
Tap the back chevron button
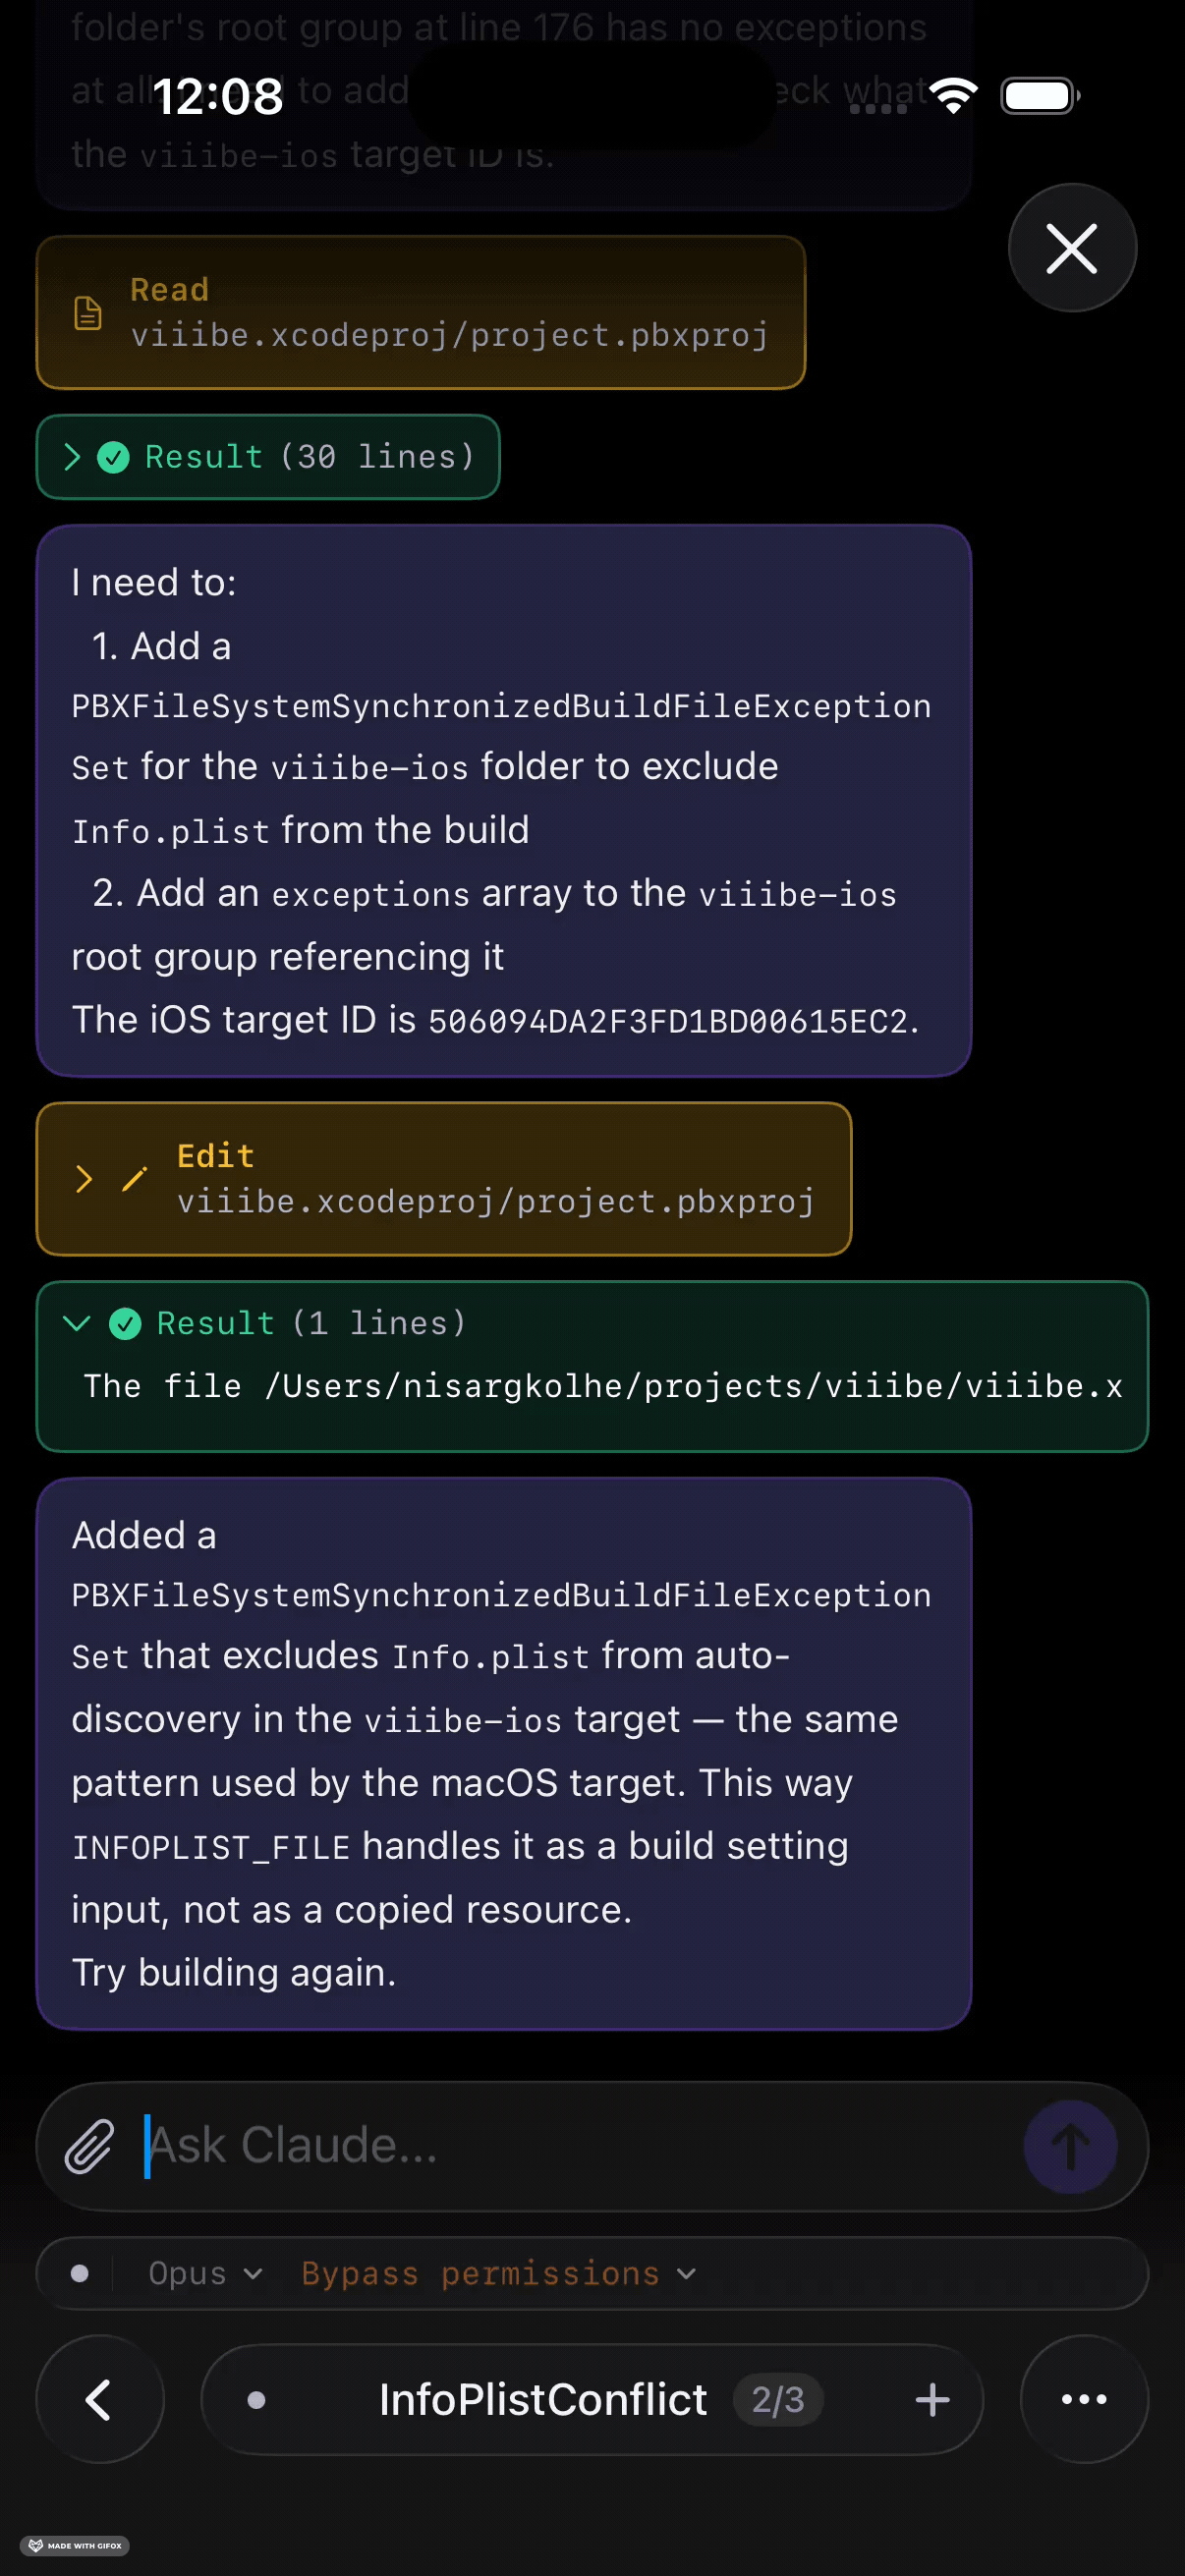pos(99,2399)
